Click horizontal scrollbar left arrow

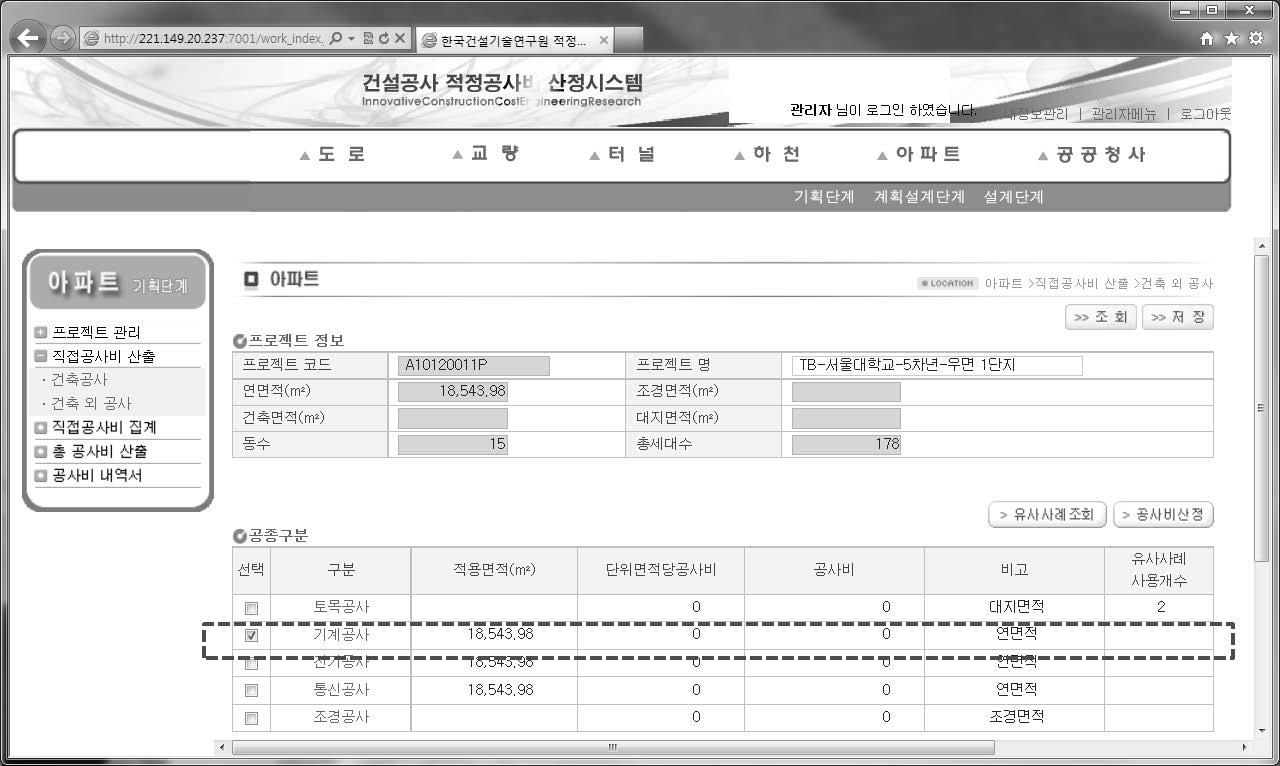(x=222, y=747)
